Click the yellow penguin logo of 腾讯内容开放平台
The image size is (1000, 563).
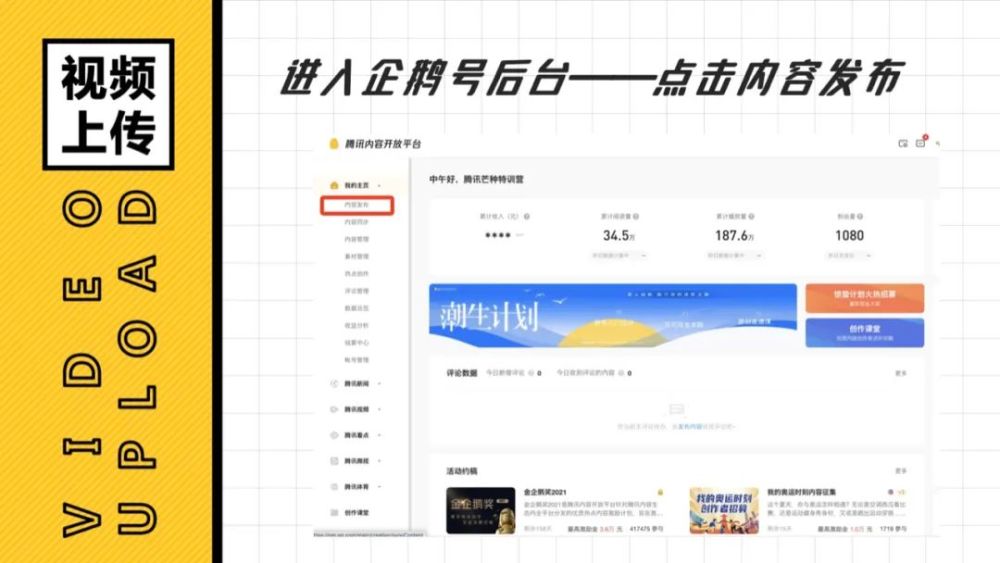pos(334,143)
